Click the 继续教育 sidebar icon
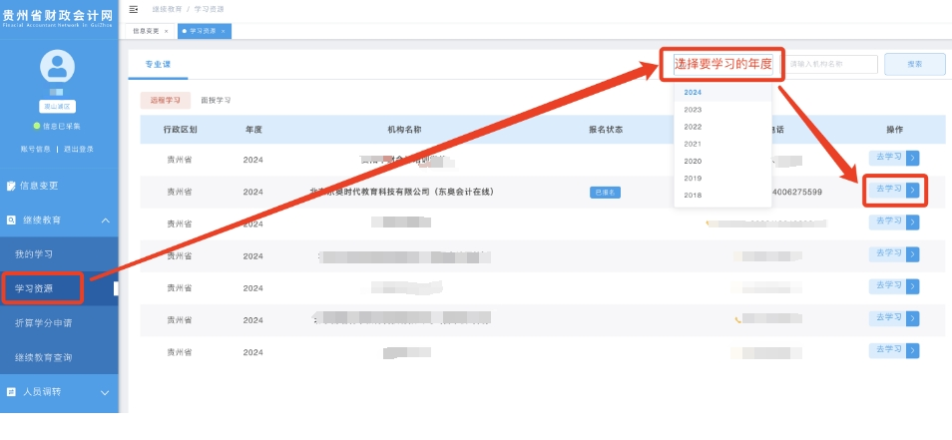The image size is (952, 440). coord(11,219)
